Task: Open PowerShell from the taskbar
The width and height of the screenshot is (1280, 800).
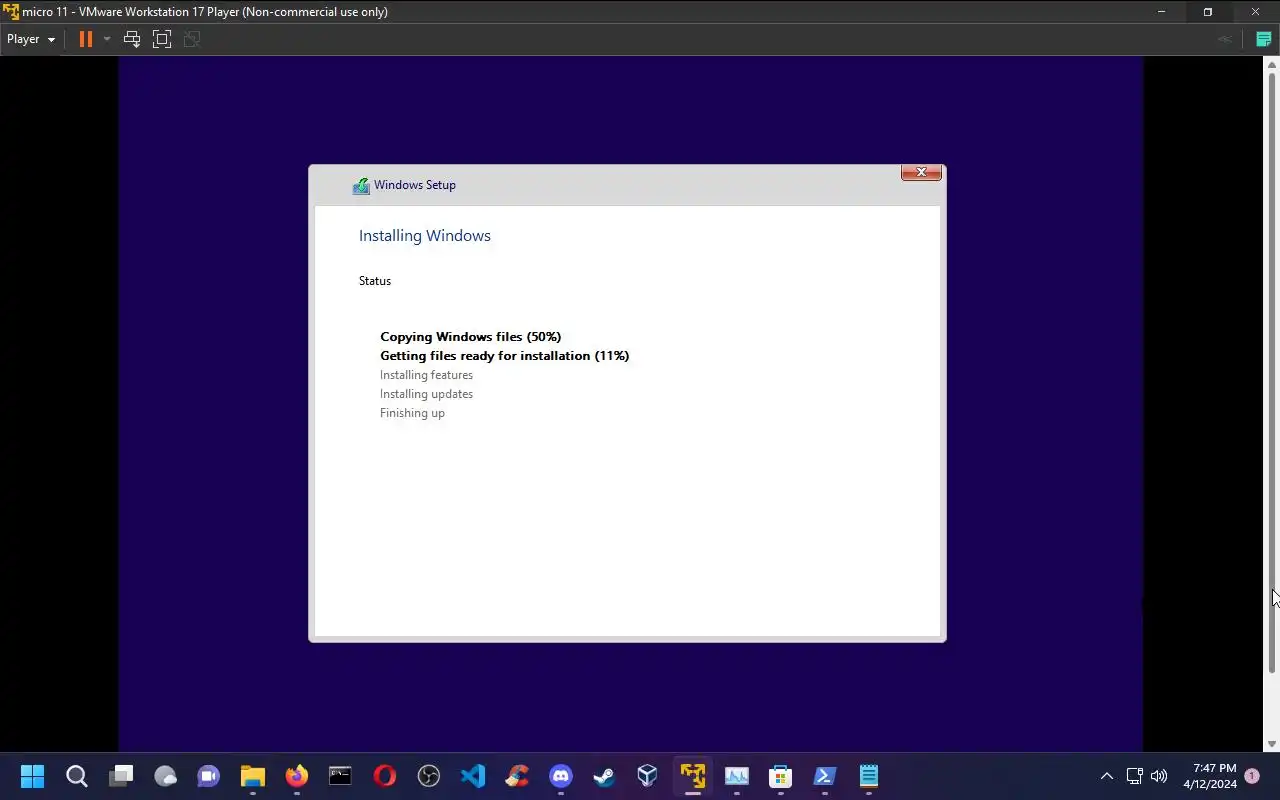Action: (x=825, y=776)
